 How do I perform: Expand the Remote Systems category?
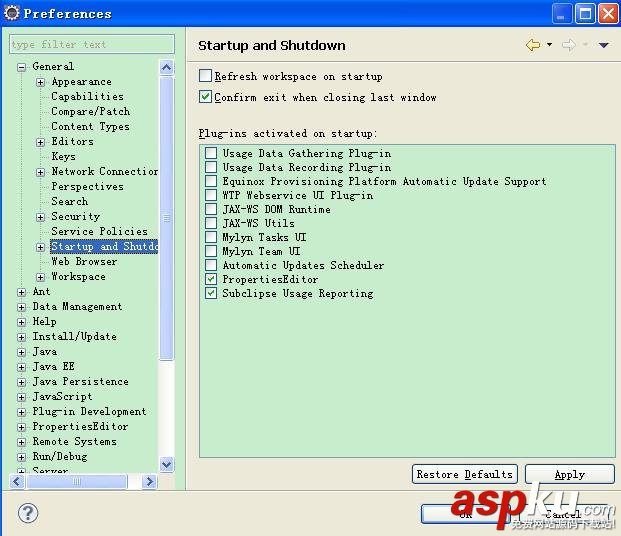pos(22,442)
